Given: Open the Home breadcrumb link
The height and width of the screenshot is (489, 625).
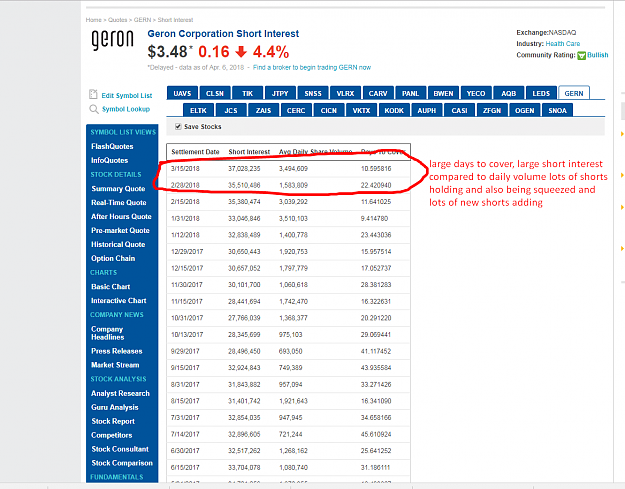Looking at the screenshot, I should [x=93, y=20].
